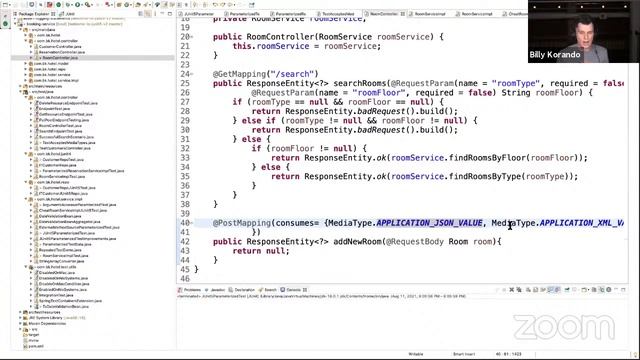
Task: Click cursor position 40 : 61 in status bar
Action: tap(509, 354)
